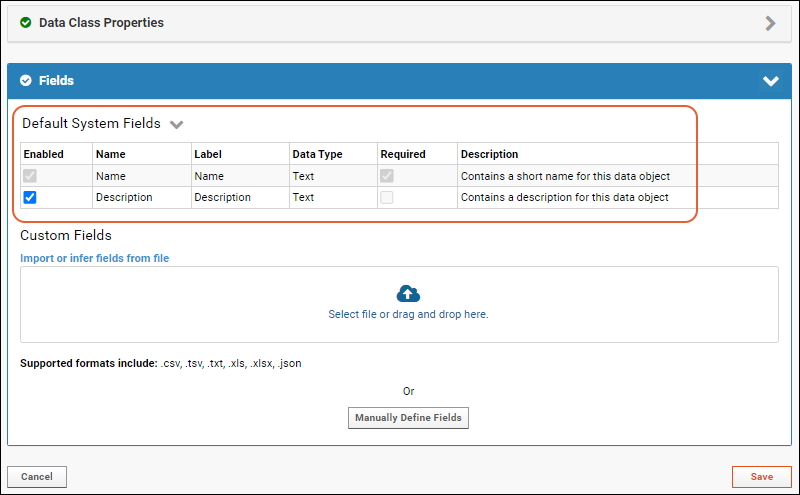800x495 pixels.
Task: Click Select file or drag and drop text
Action: 408,314
